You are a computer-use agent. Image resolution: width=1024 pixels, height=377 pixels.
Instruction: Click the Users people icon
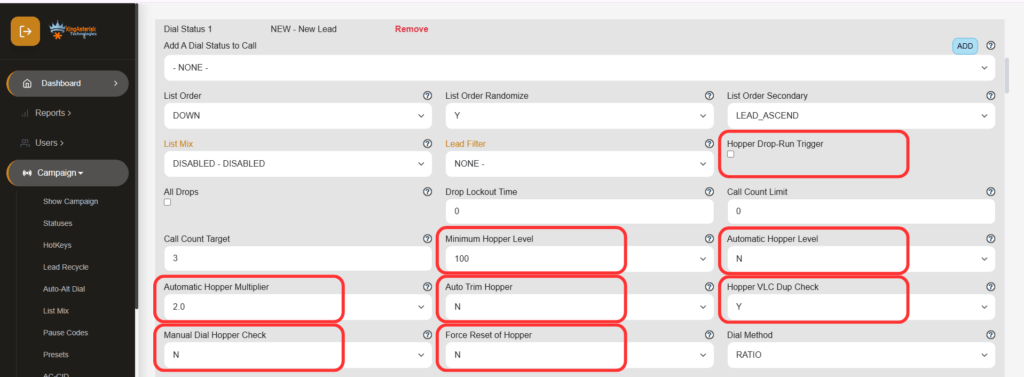coord(25,143)
